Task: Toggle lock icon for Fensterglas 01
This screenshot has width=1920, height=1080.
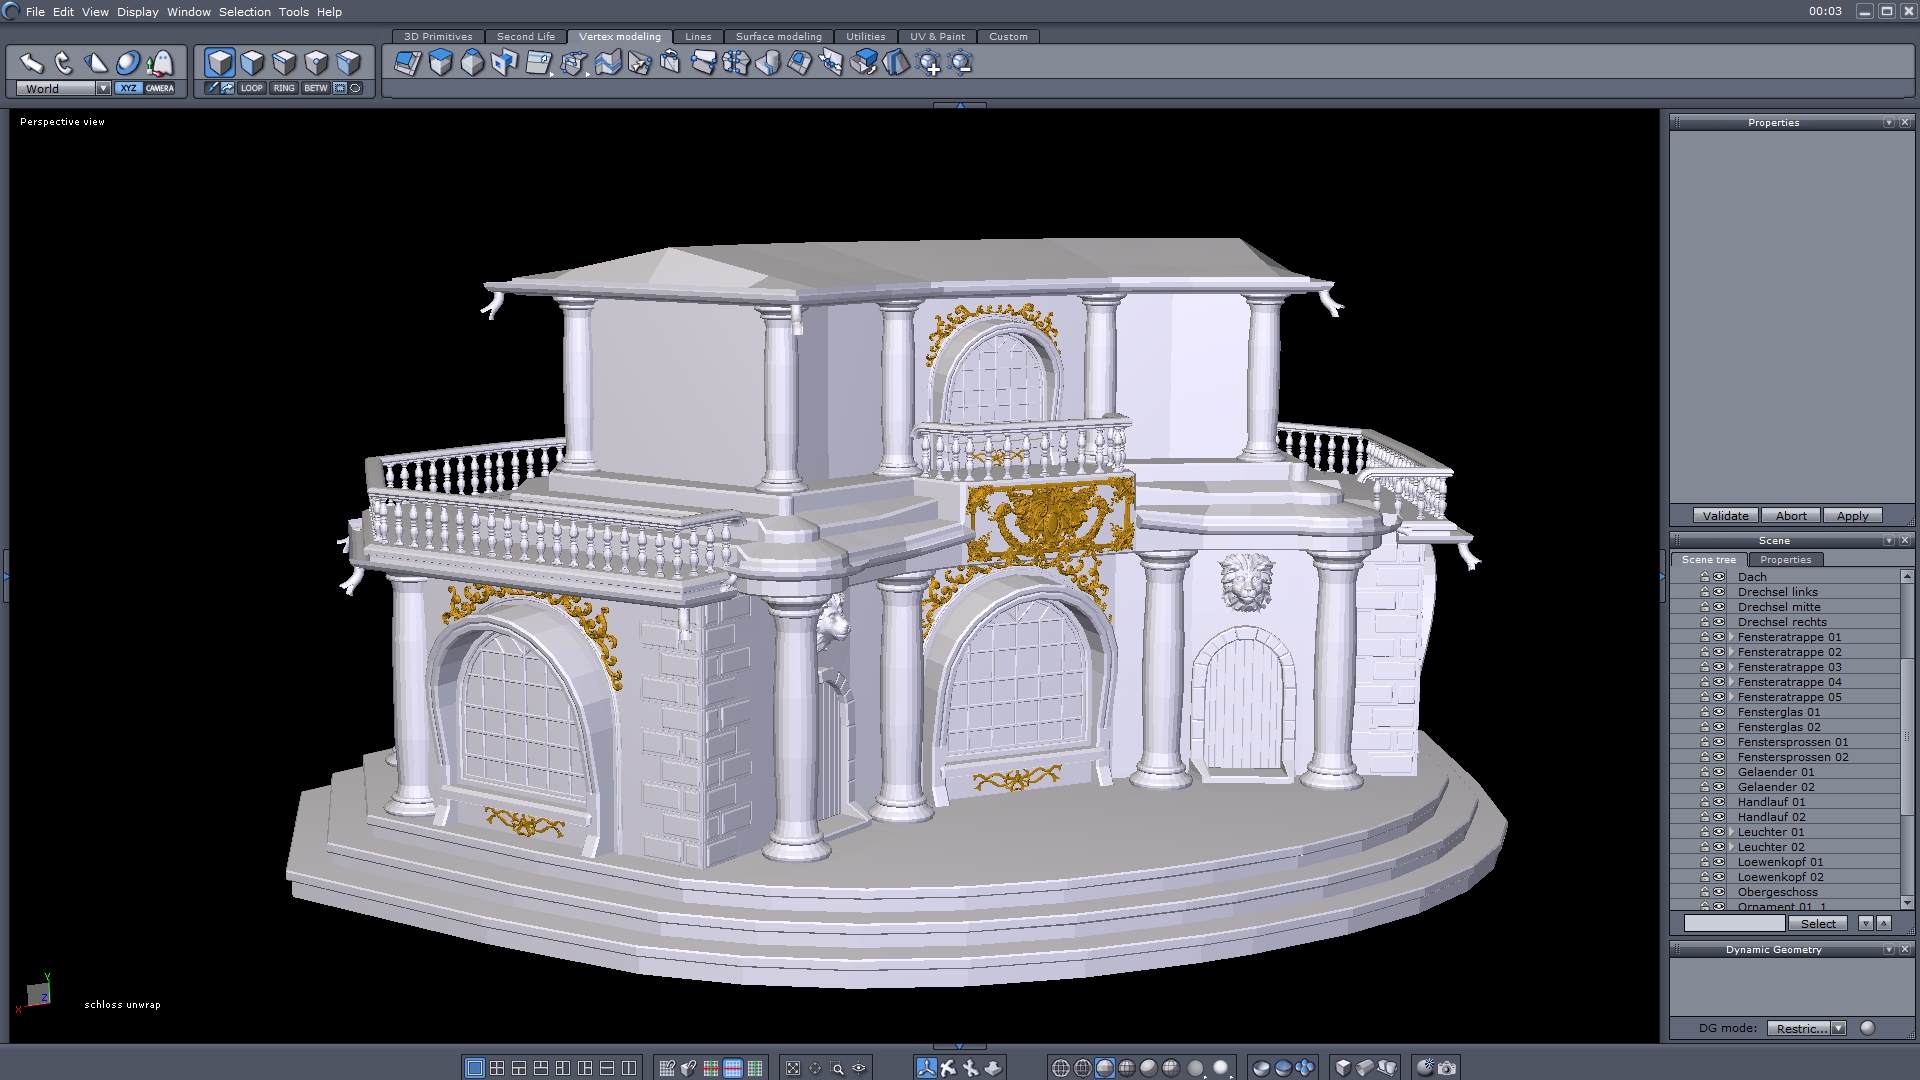Action: coord(1705,712)
